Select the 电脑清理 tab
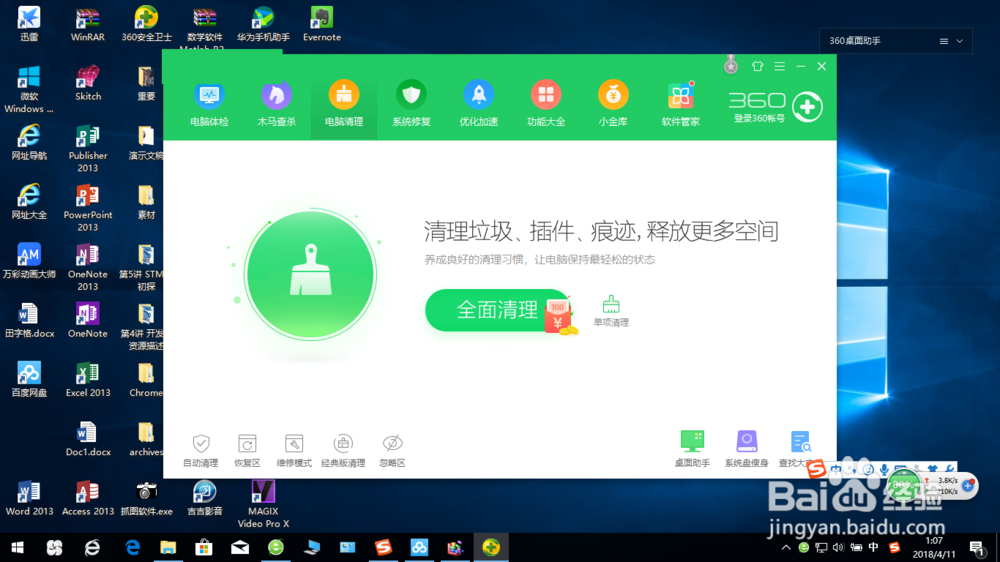The height and width of the screenshot is (562, 1000). click(x=344, y=104)
